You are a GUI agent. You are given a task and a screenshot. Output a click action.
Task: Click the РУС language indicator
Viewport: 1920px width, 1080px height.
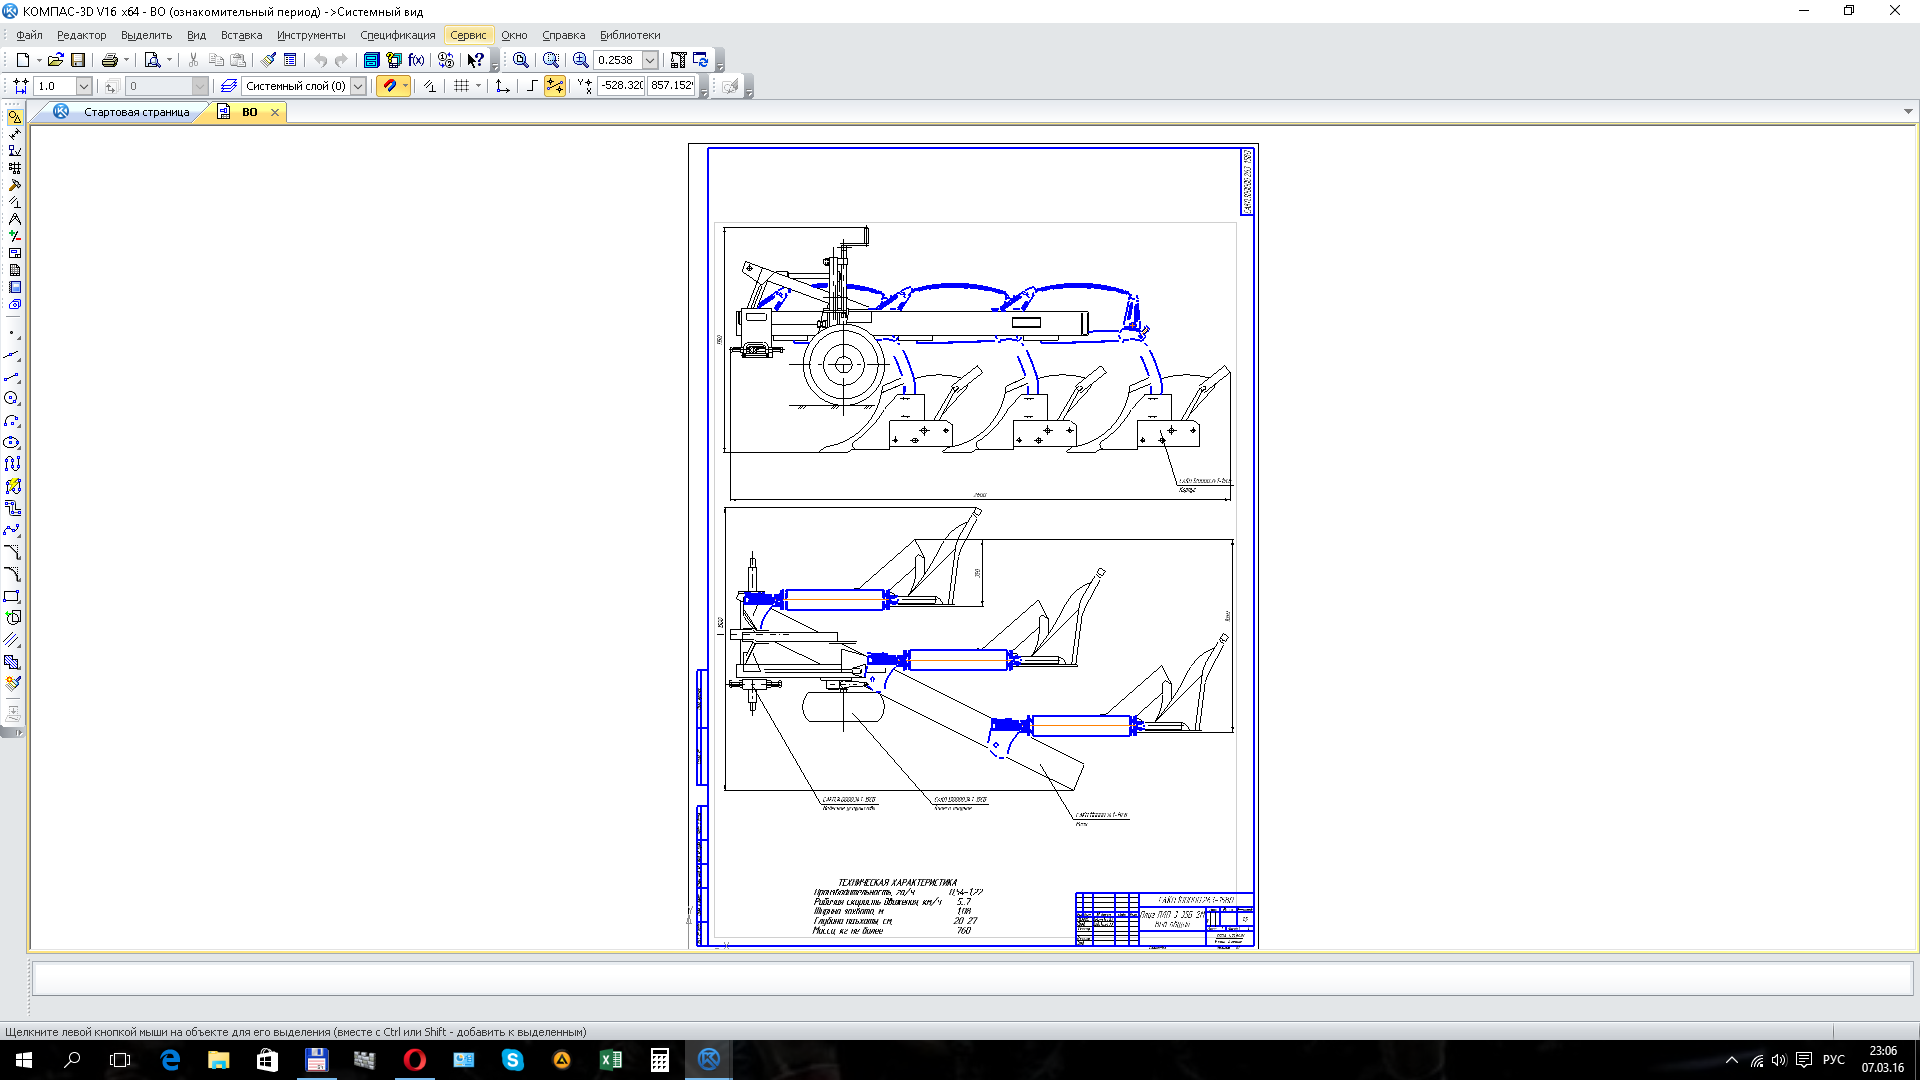click(1833, 1060)
